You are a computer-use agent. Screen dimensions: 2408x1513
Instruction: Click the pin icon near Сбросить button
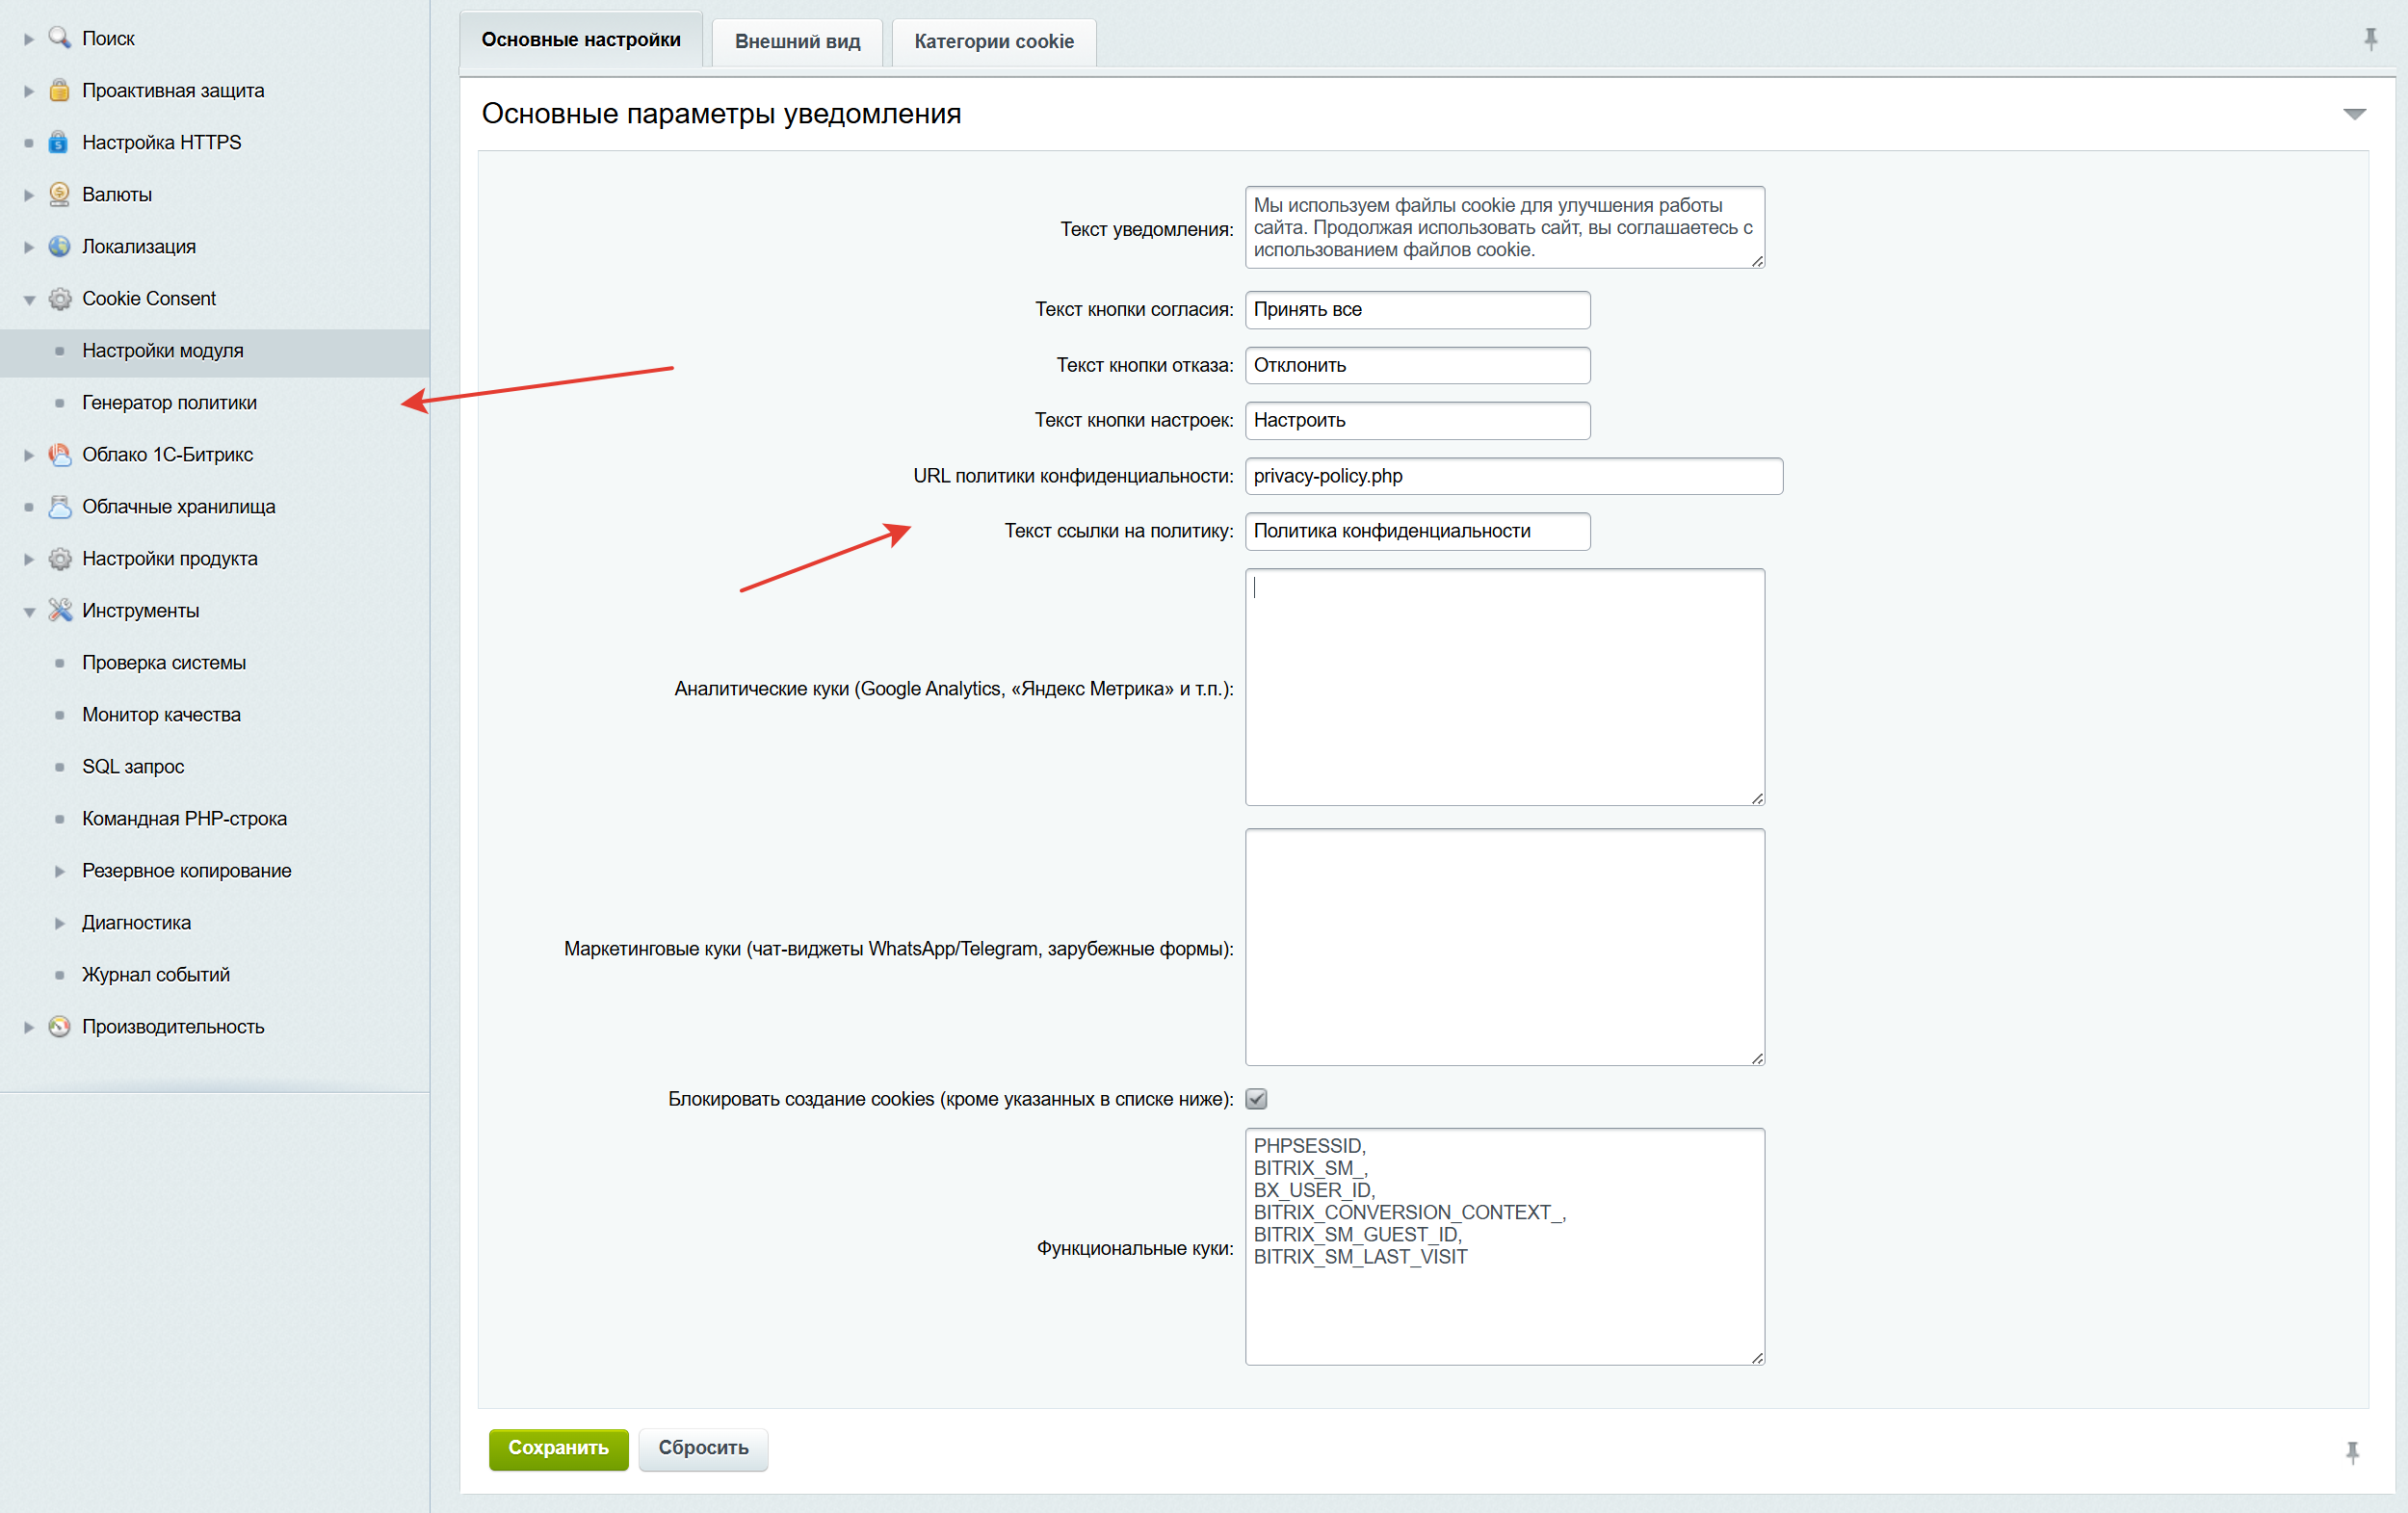(x=2352, y=1452)
